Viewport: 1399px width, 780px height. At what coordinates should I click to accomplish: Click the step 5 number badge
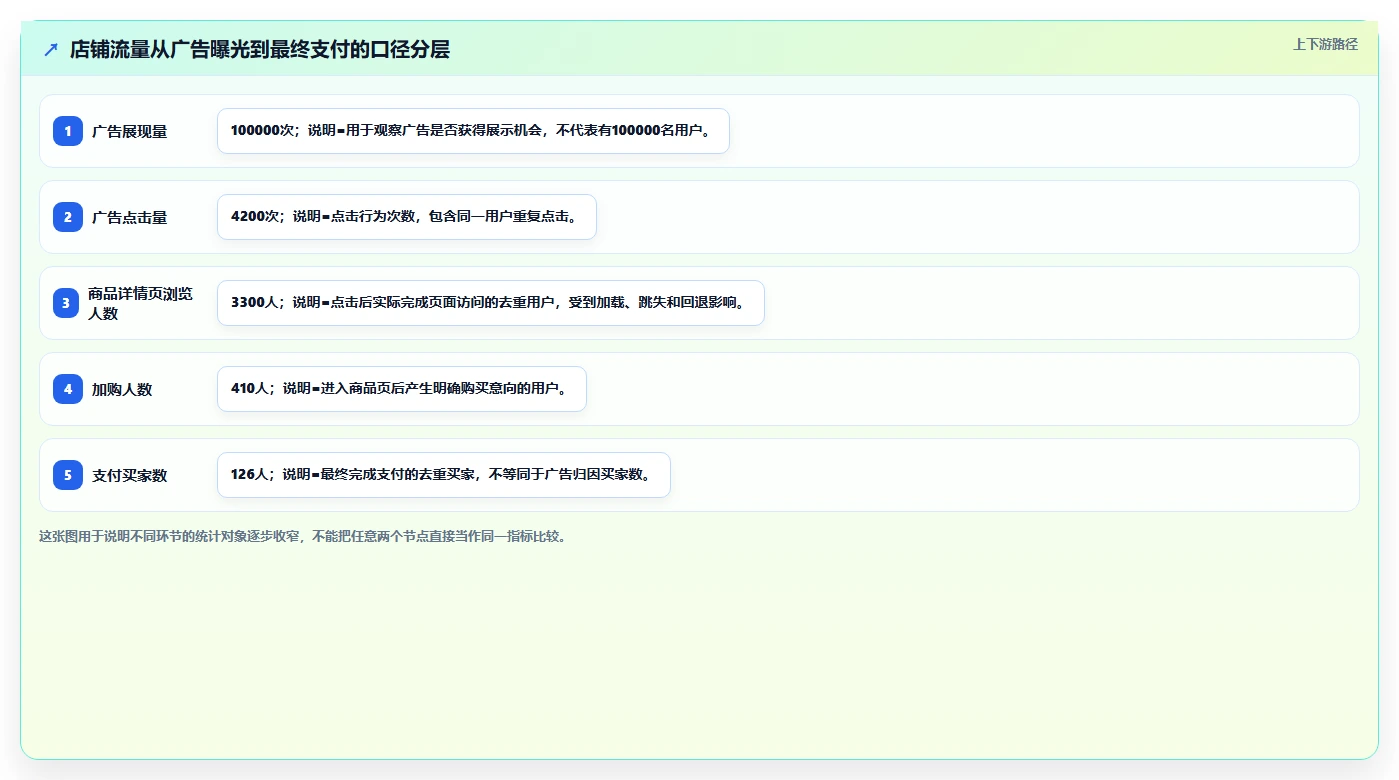click(68, 475)
